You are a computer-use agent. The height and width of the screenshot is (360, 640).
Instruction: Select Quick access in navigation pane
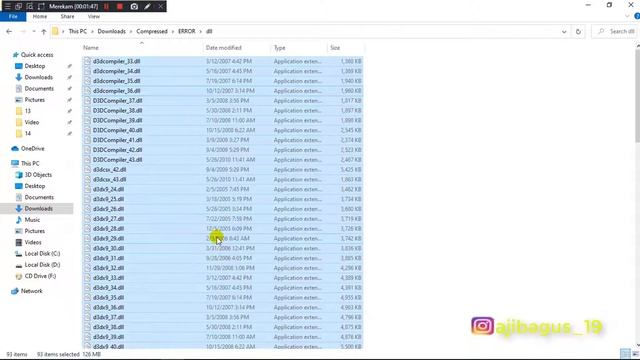37,55
